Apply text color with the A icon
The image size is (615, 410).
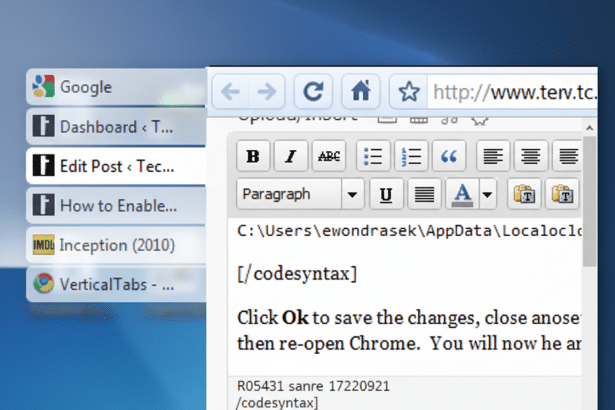click(462, 194)
